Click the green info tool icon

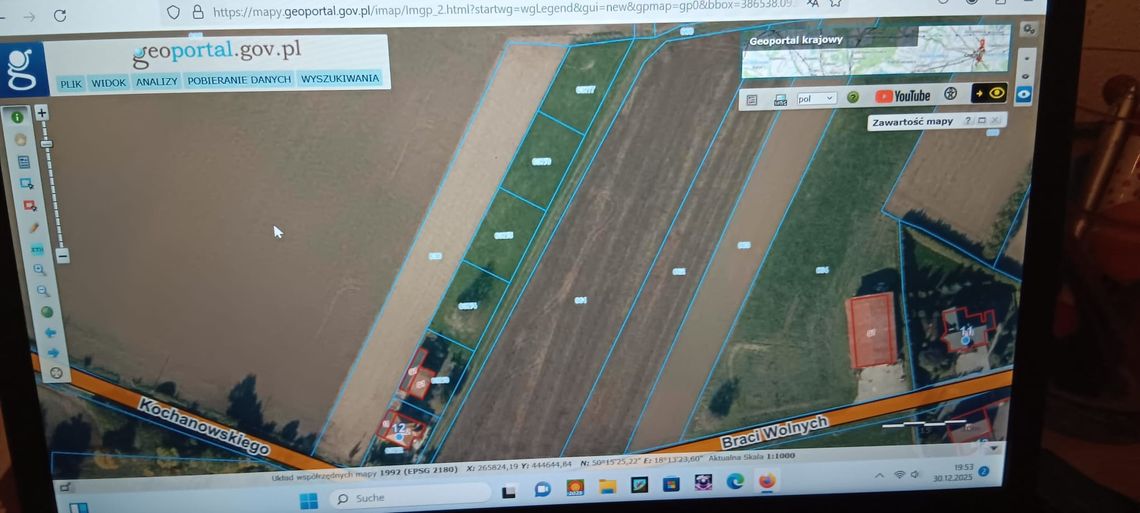click(x=18, y=117)
